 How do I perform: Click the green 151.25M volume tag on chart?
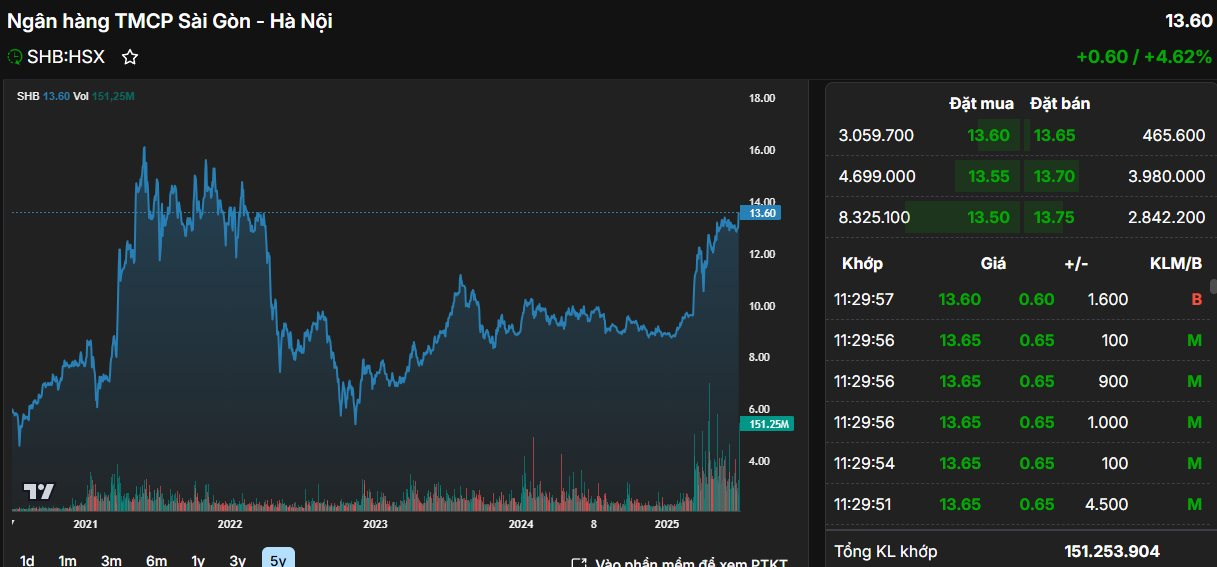[766, 424]
